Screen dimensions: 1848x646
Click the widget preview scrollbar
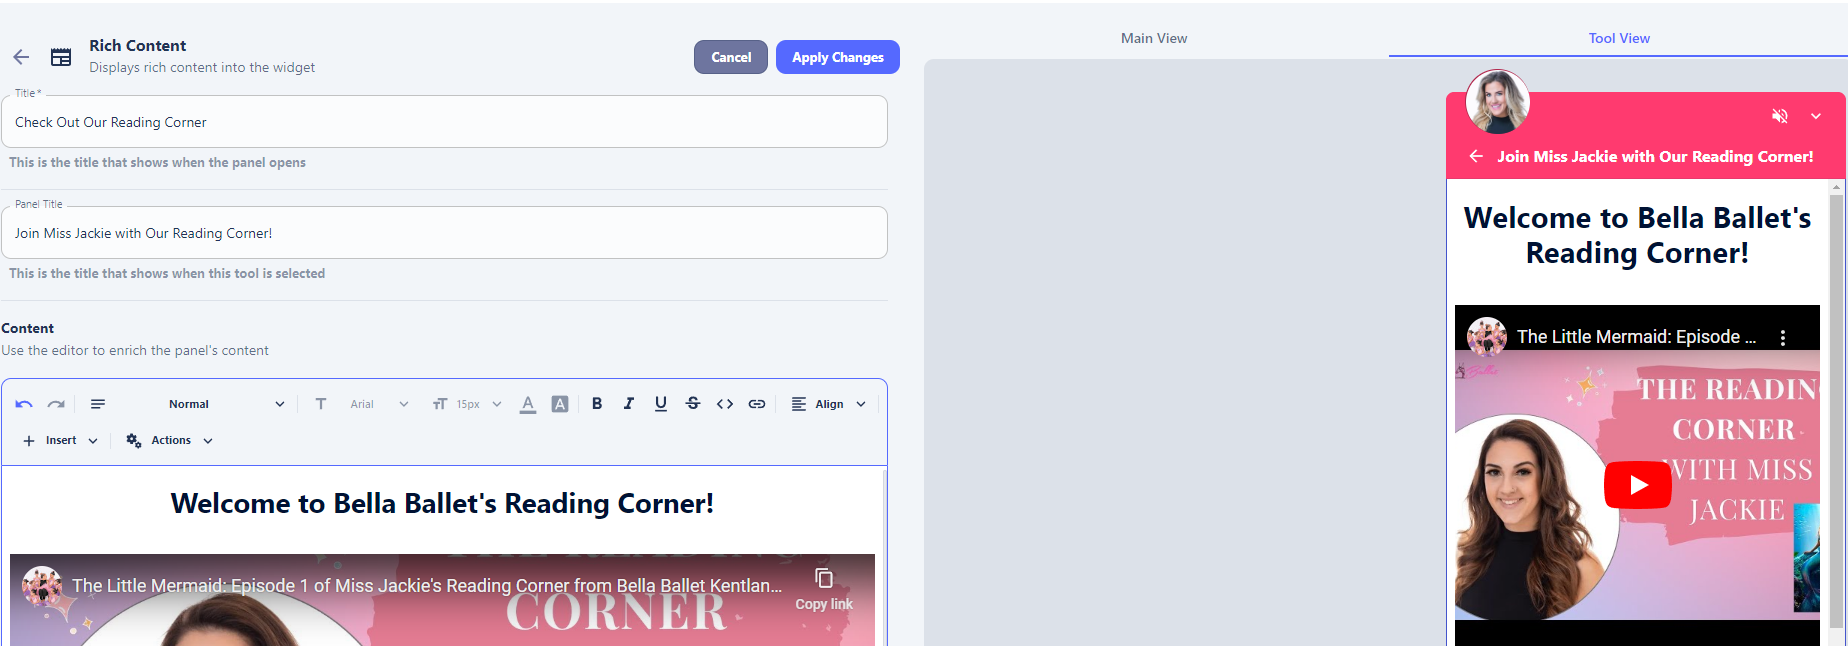click(1836, 410)
